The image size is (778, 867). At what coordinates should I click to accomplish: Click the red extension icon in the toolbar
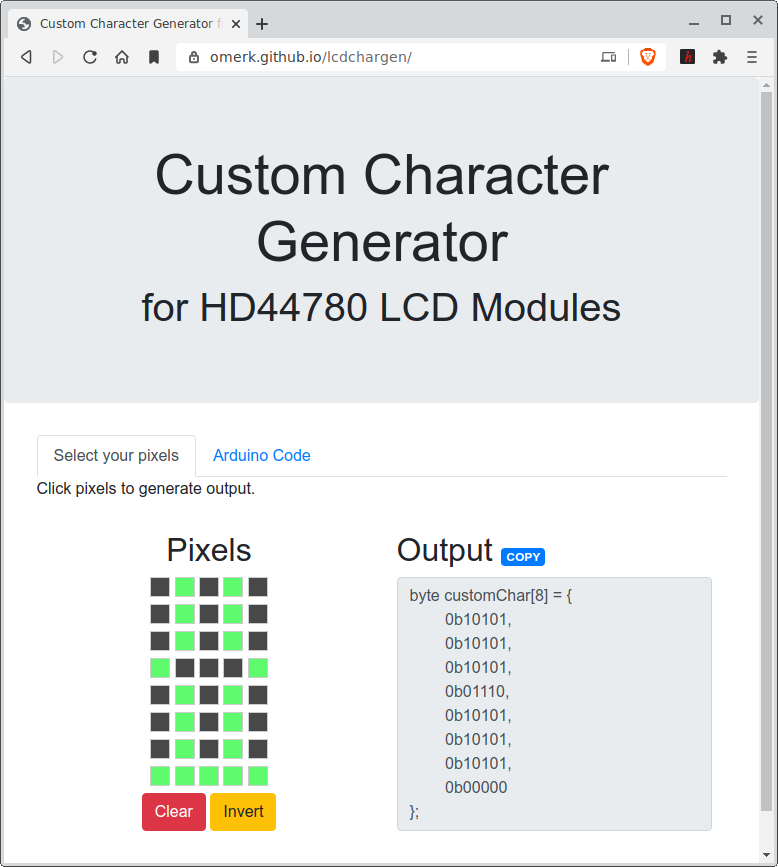[687, 57]
